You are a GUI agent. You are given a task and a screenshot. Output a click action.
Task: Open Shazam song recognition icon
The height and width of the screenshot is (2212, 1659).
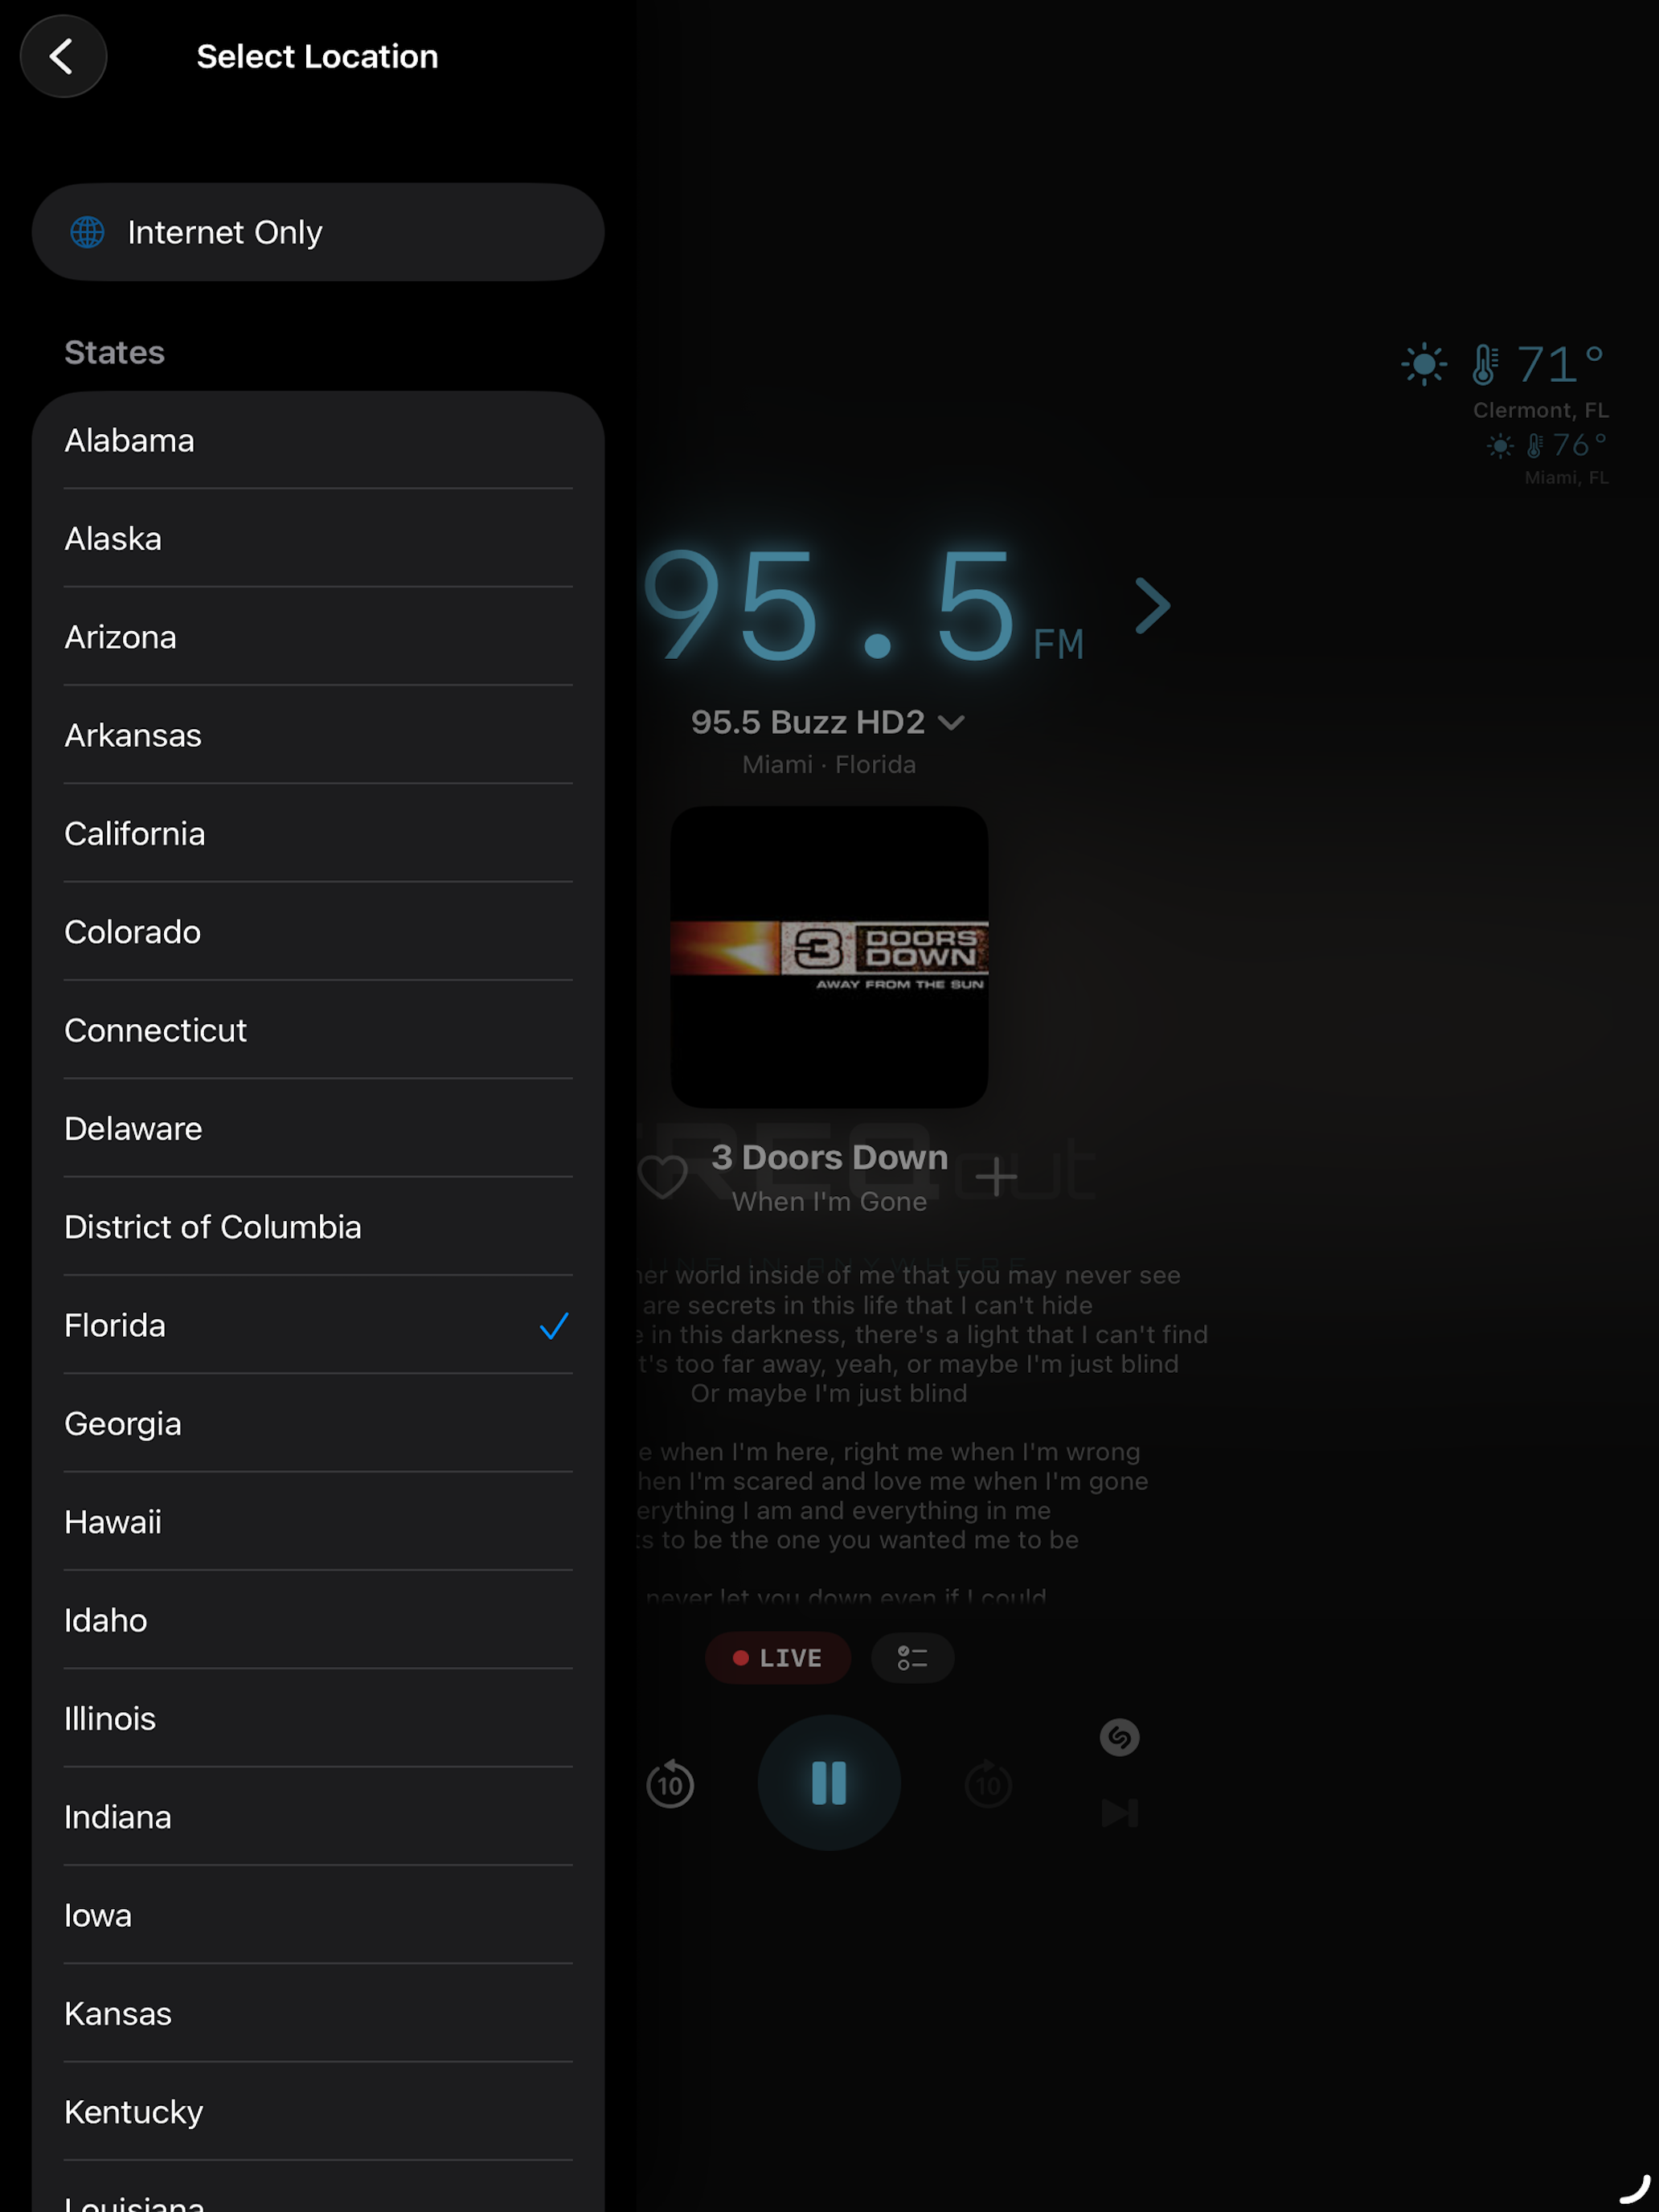(x=1119, y=1737)
